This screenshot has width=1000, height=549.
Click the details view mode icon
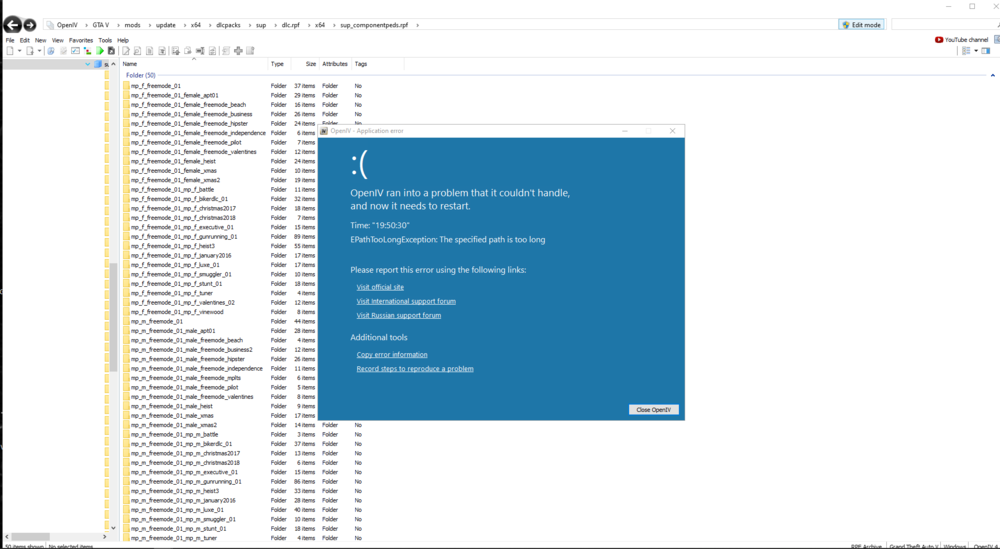(966, 51)
